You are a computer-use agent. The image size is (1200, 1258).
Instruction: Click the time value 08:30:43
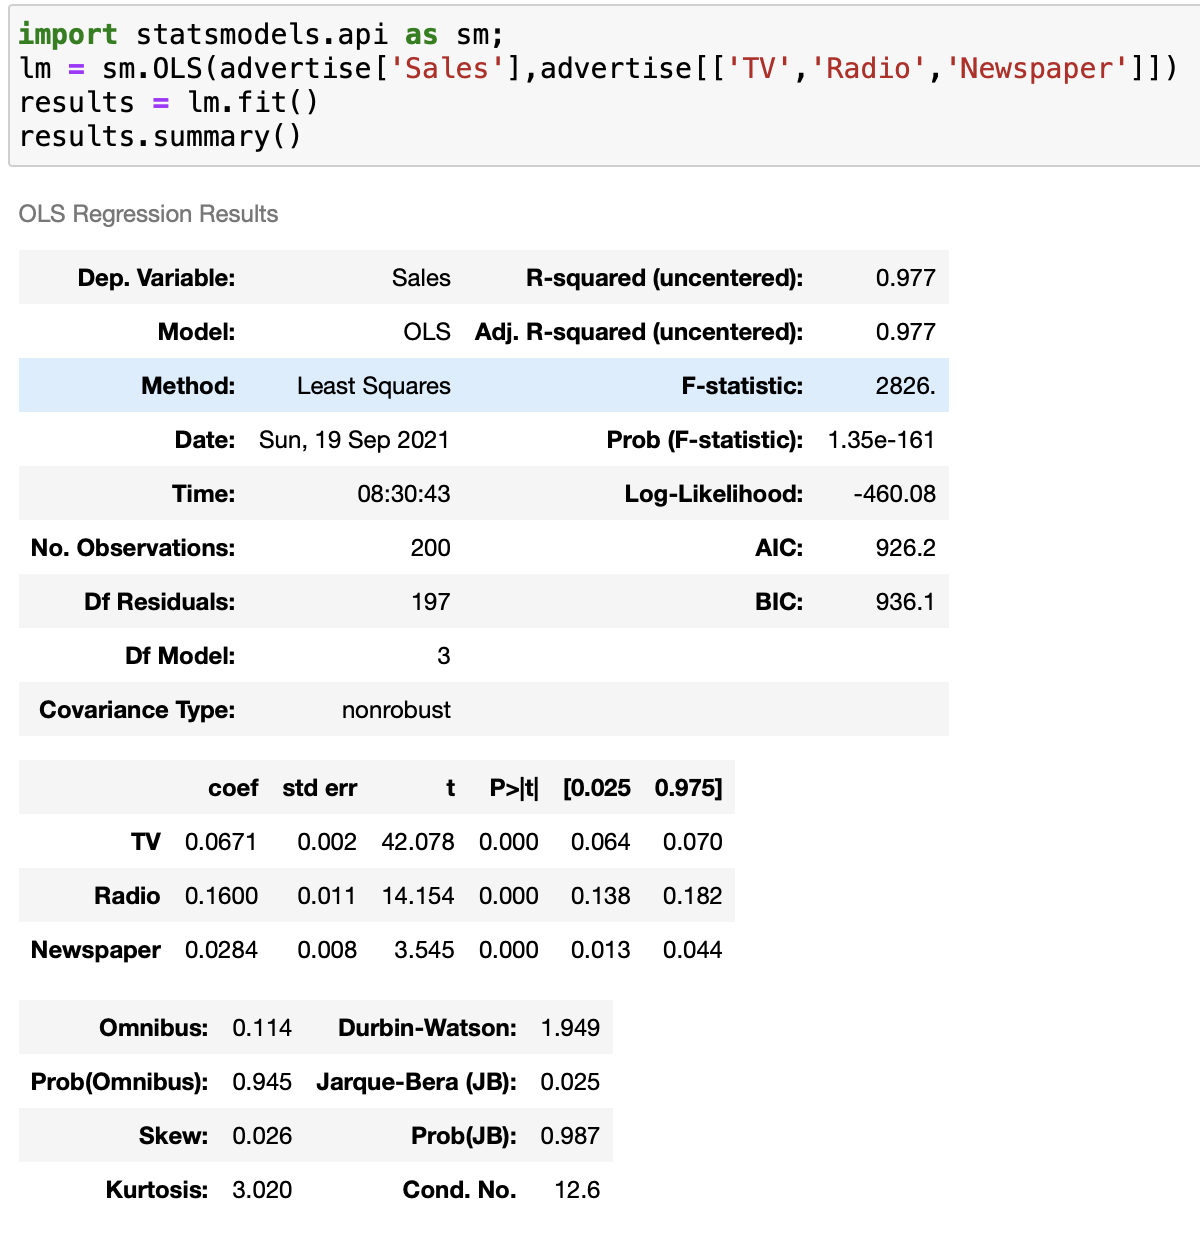pyautogui.click(x=404, y=494)
